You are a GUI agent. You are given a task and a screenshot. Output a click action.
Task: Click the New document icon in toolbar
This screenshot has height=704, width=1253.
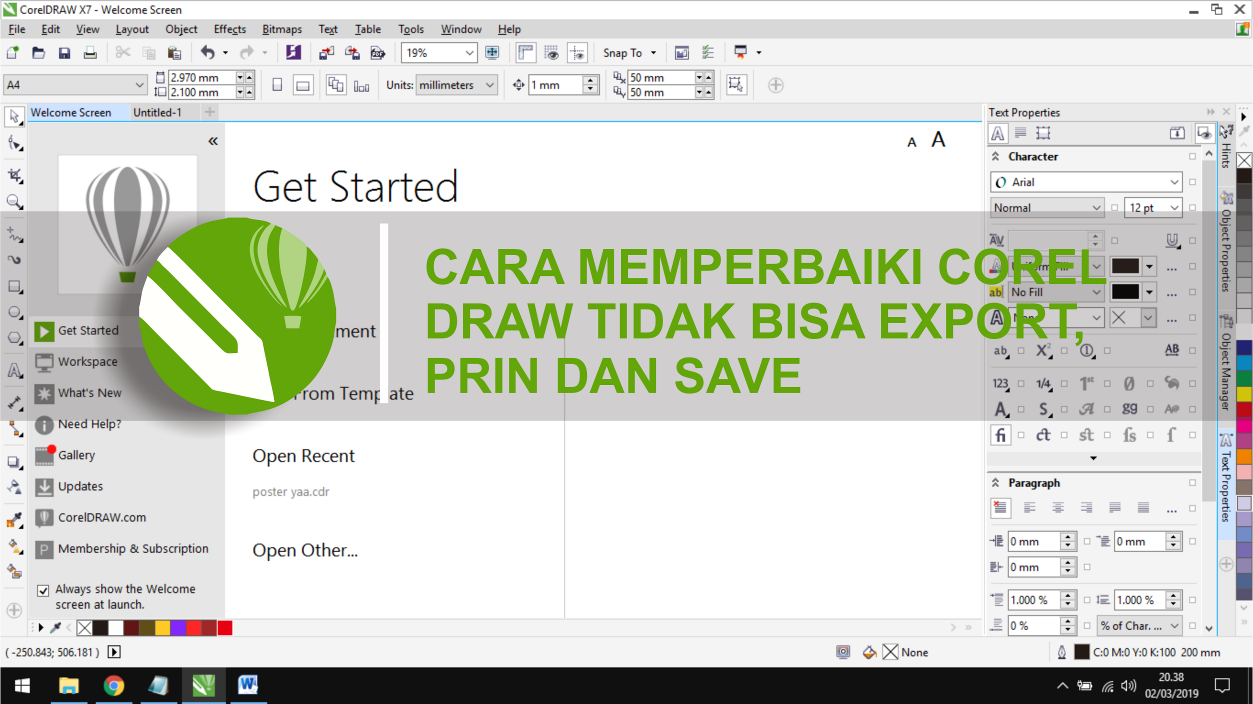13,53
